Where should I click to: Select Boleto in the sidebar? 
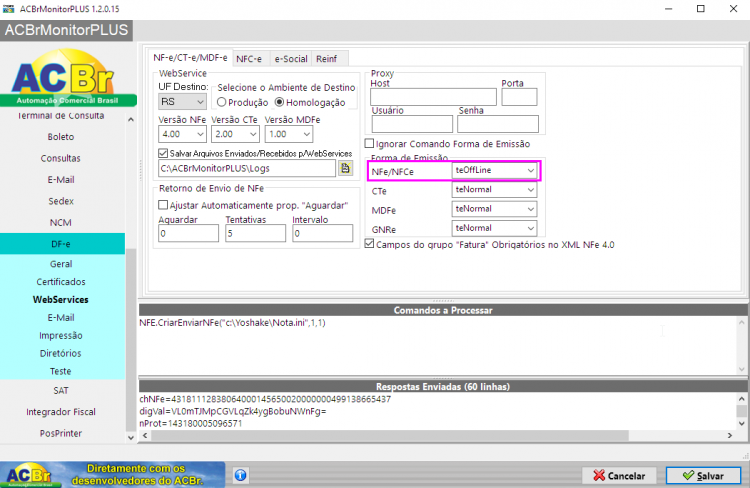(61, 137)
